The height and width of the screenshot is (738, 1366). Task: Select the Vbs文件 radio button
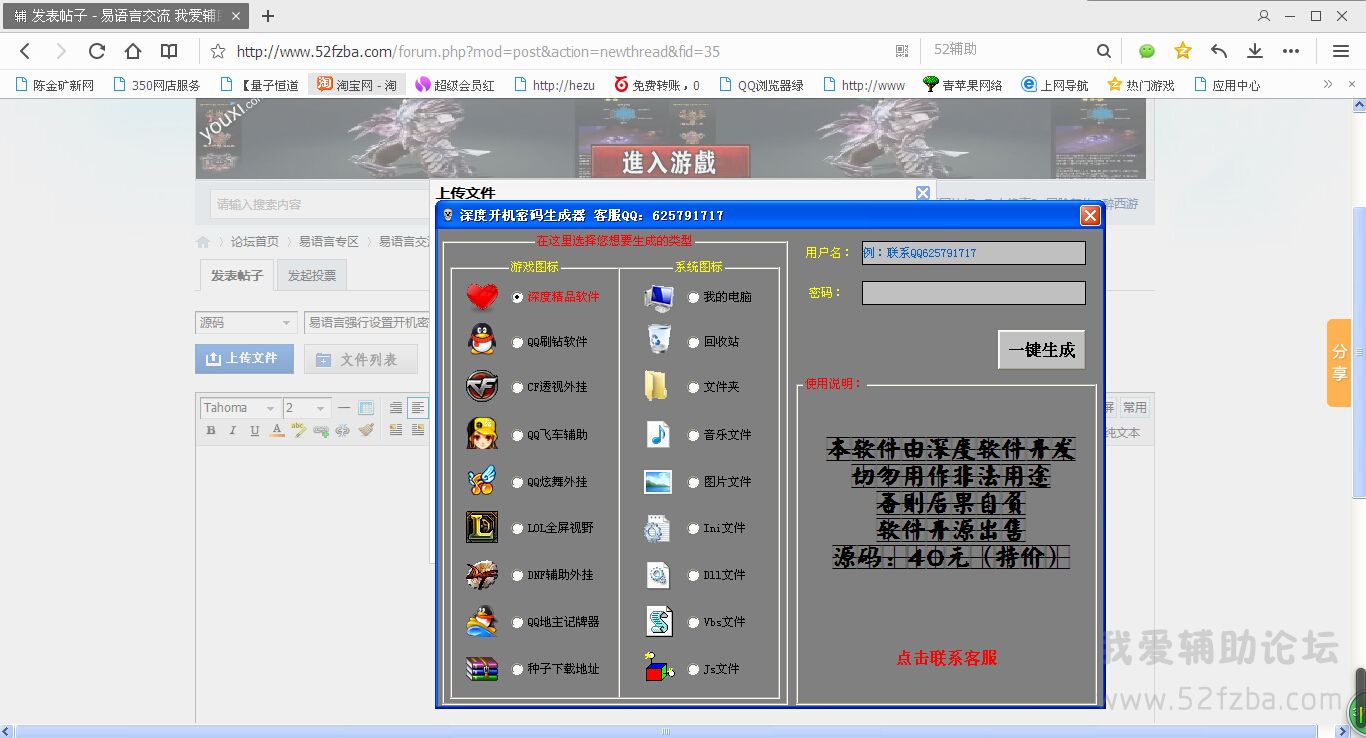(693, 622)
